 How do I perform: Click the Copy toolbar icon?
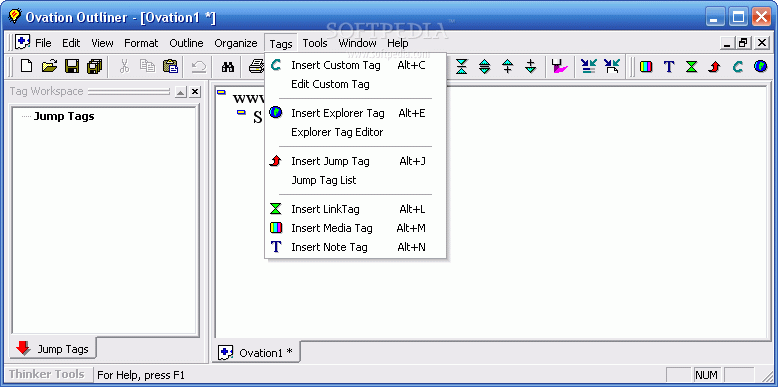(x=147, y=66)
